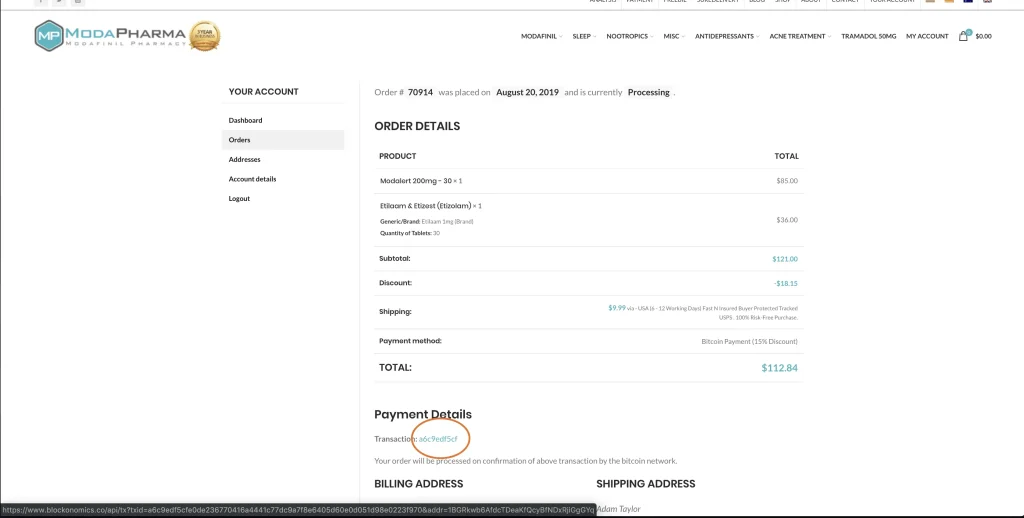
Task: Open the shopping cart bag icon
Action: pyautogui.click(x=963, y=36)
